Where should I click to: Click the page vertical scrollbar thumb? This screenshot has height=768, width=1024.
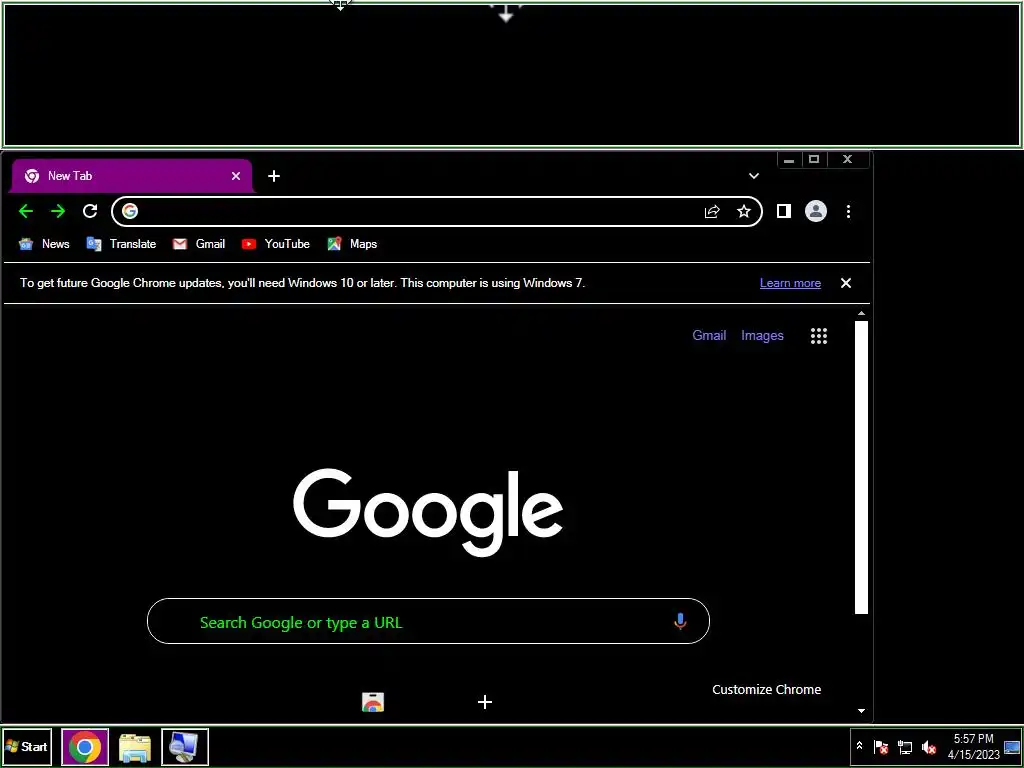point(861,467)
